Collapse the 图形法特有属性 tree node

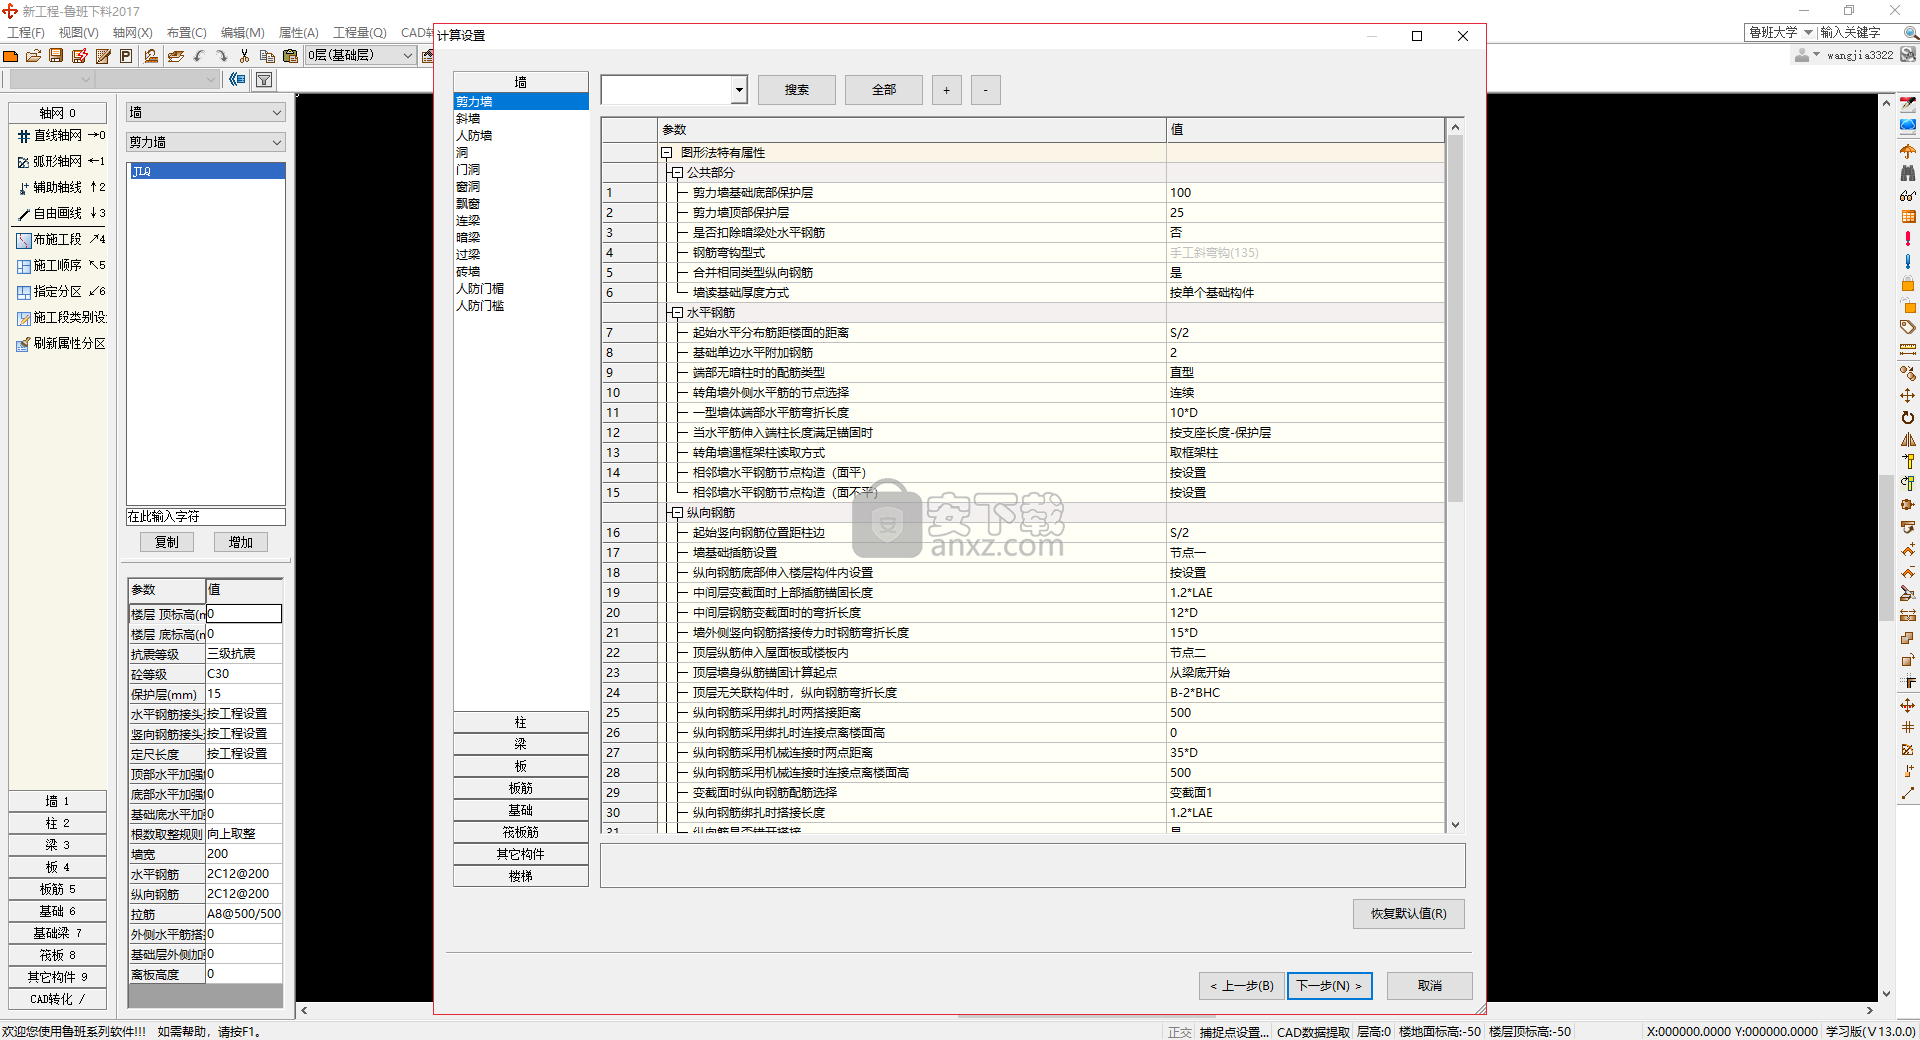[666, 153]
